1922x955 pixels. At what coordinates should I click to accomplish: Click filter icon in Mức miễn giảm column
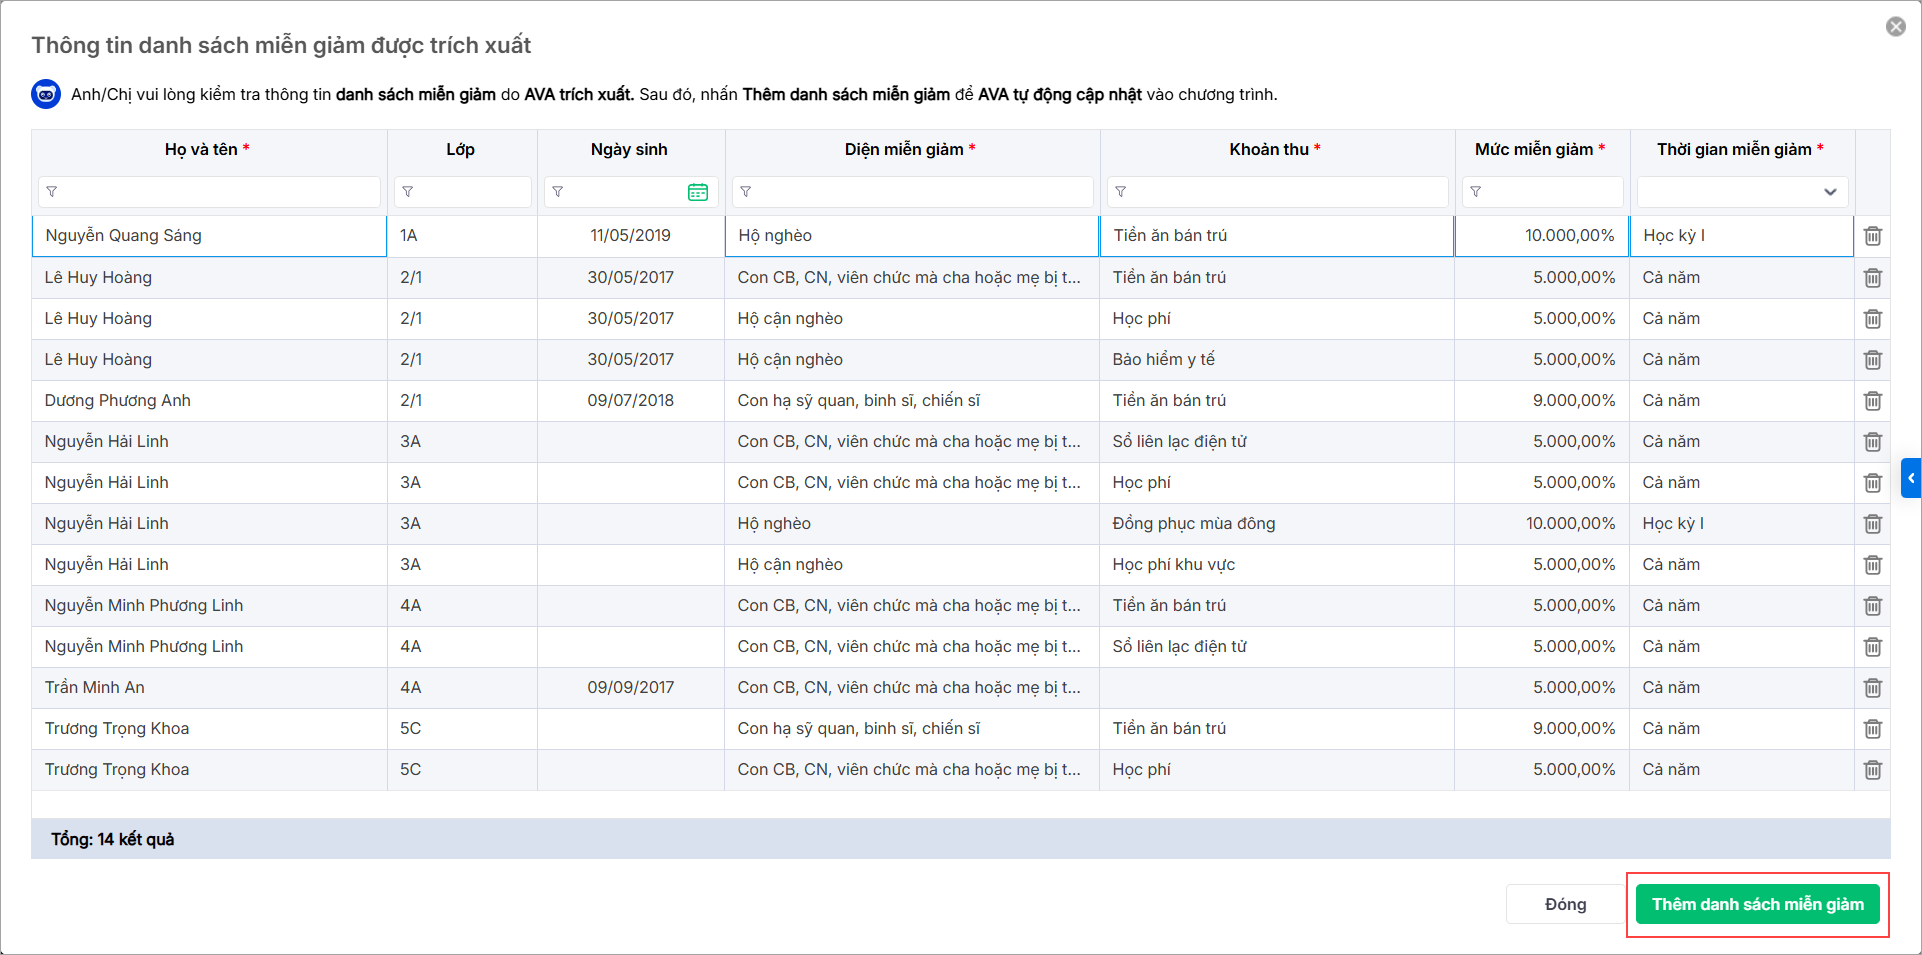point(1476,192)
